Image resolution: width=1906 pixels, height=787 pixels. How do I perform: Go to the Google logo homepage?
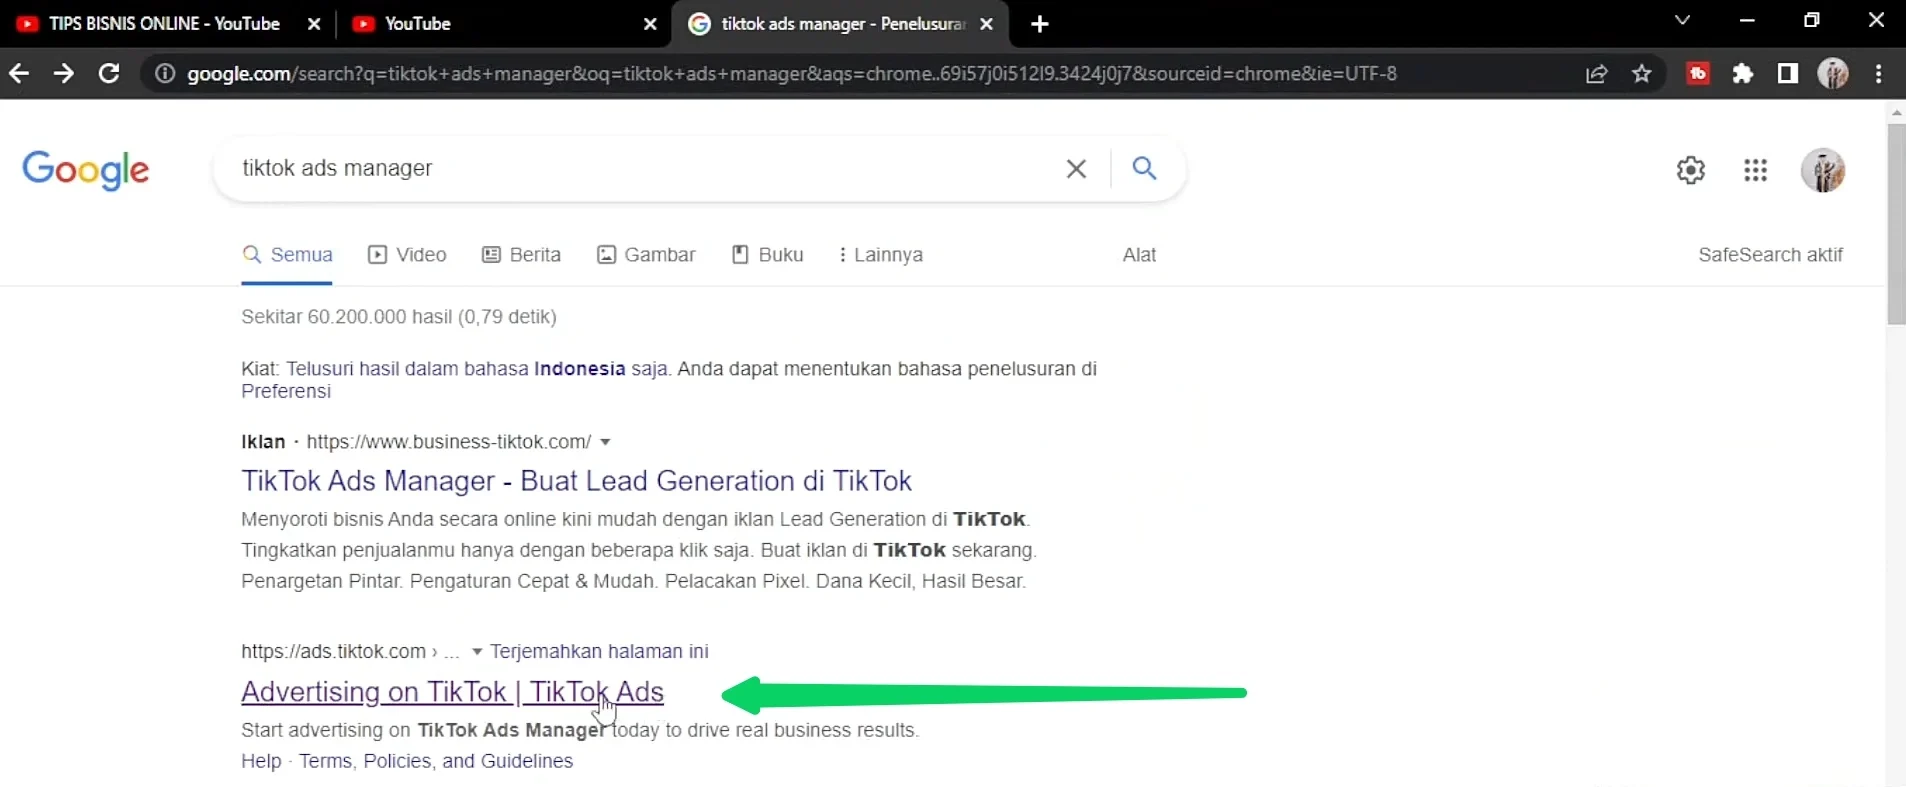tap(86, 170)
